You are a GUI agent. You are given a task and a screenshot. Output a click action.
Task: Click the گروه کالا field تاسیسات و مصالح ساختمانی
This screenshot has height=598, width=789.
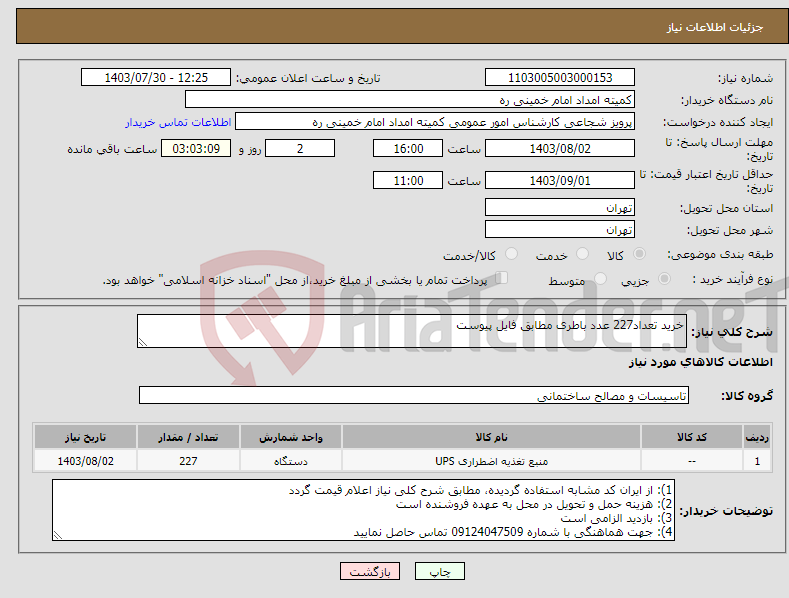click(x=414, y=396)
